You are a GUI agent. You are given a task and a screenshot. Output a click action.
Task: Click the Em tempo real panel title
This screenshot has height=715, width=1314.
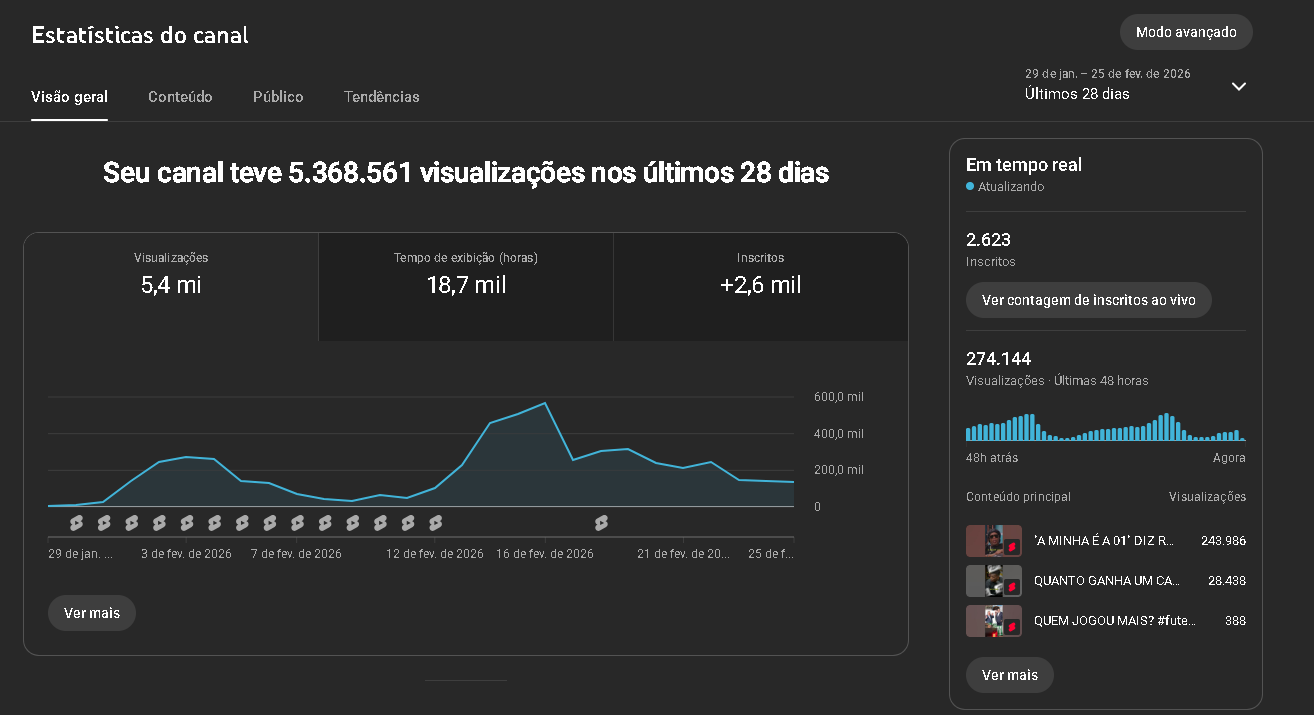pyautogui.click(x=1024, y=165)
